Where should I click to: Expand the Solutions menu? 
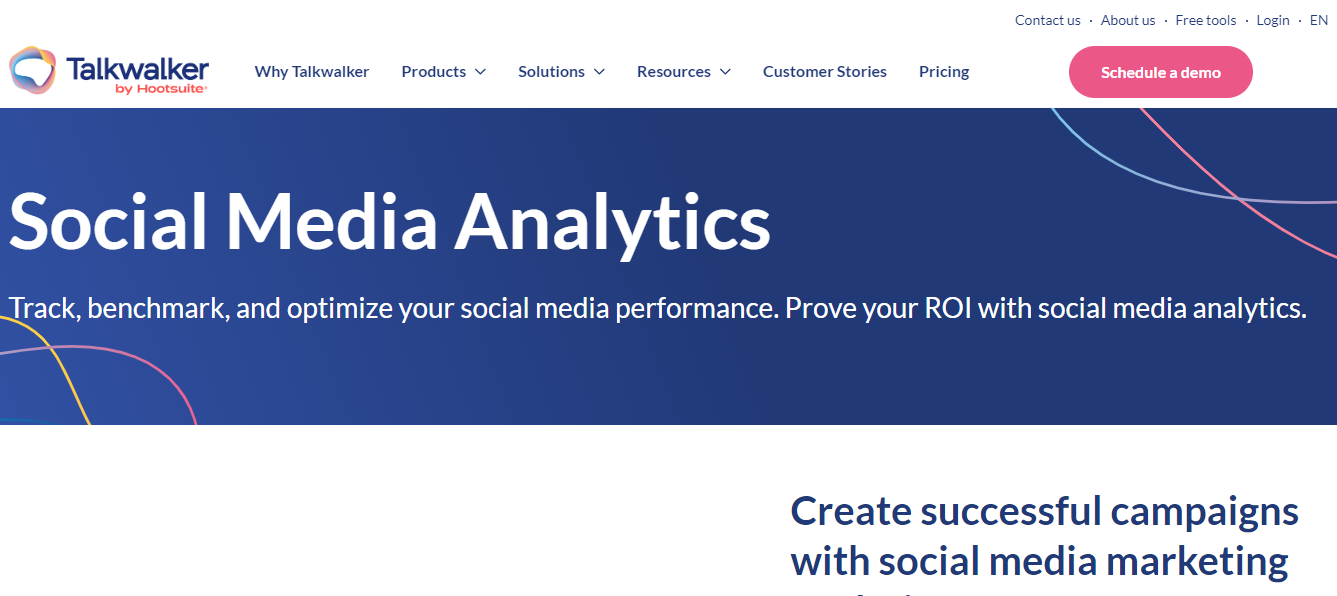553,71
